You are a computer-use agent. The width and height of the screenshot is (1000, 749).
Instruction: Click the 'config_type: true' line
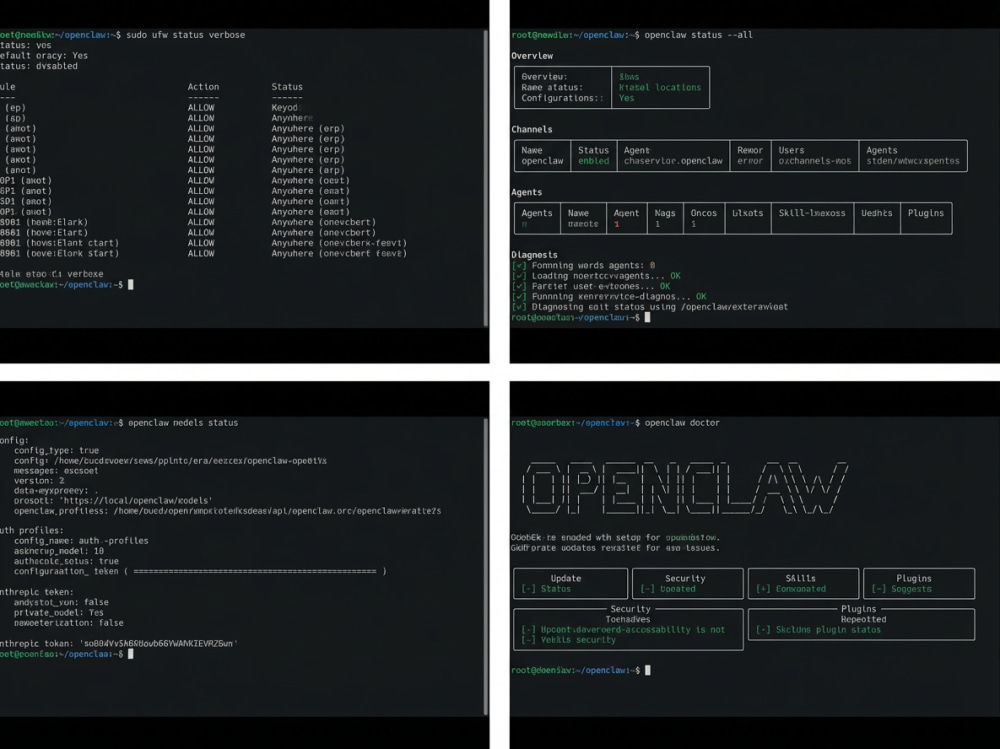tap(56, 450)
